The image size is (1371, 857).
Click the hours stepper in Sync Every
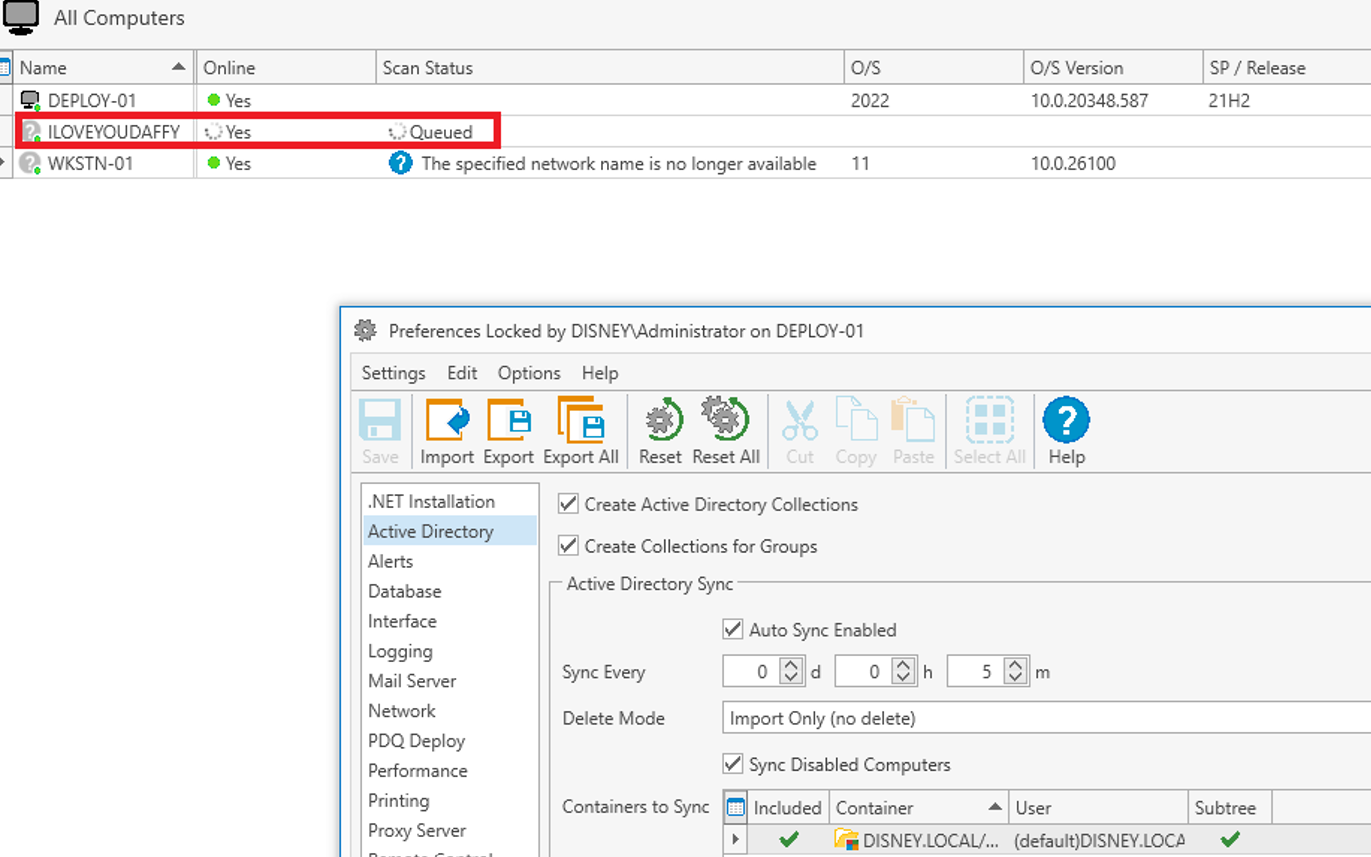click(903, 671)
